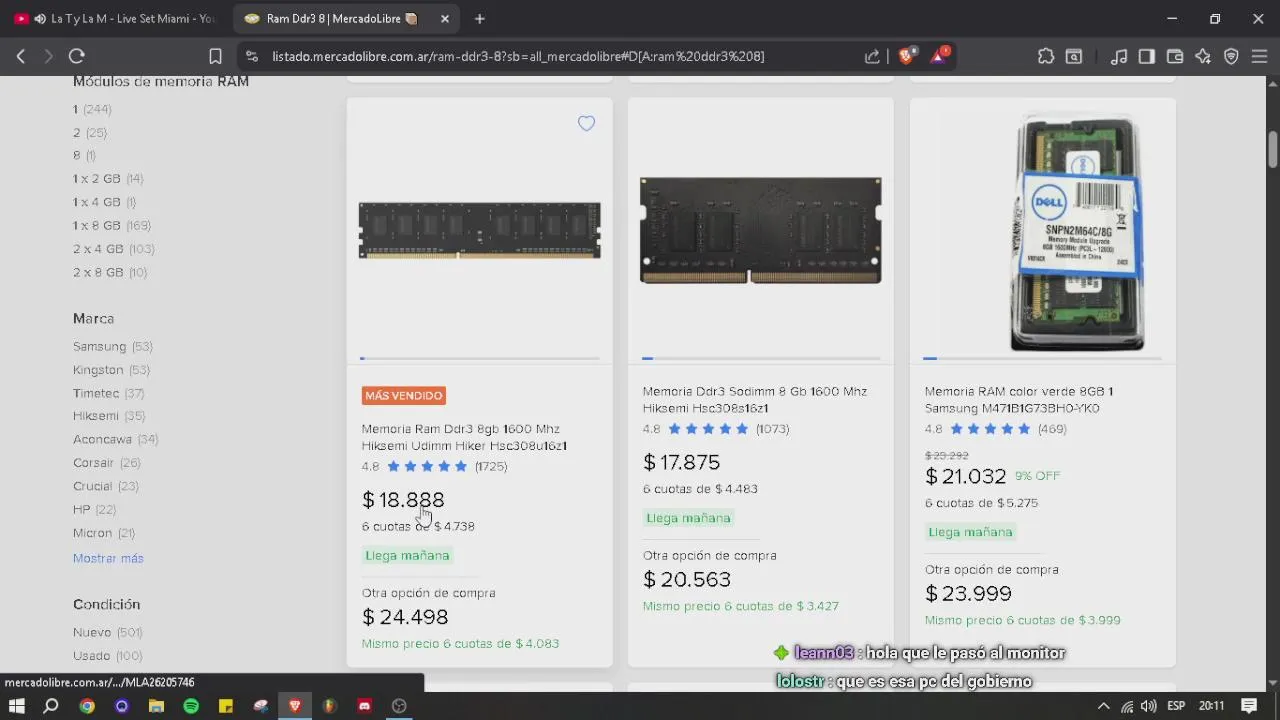1280x720 pixels.
Task: Open Memoria Ram Ddr3 Hiksemi Udimm listing title
Action: (464, 437)
